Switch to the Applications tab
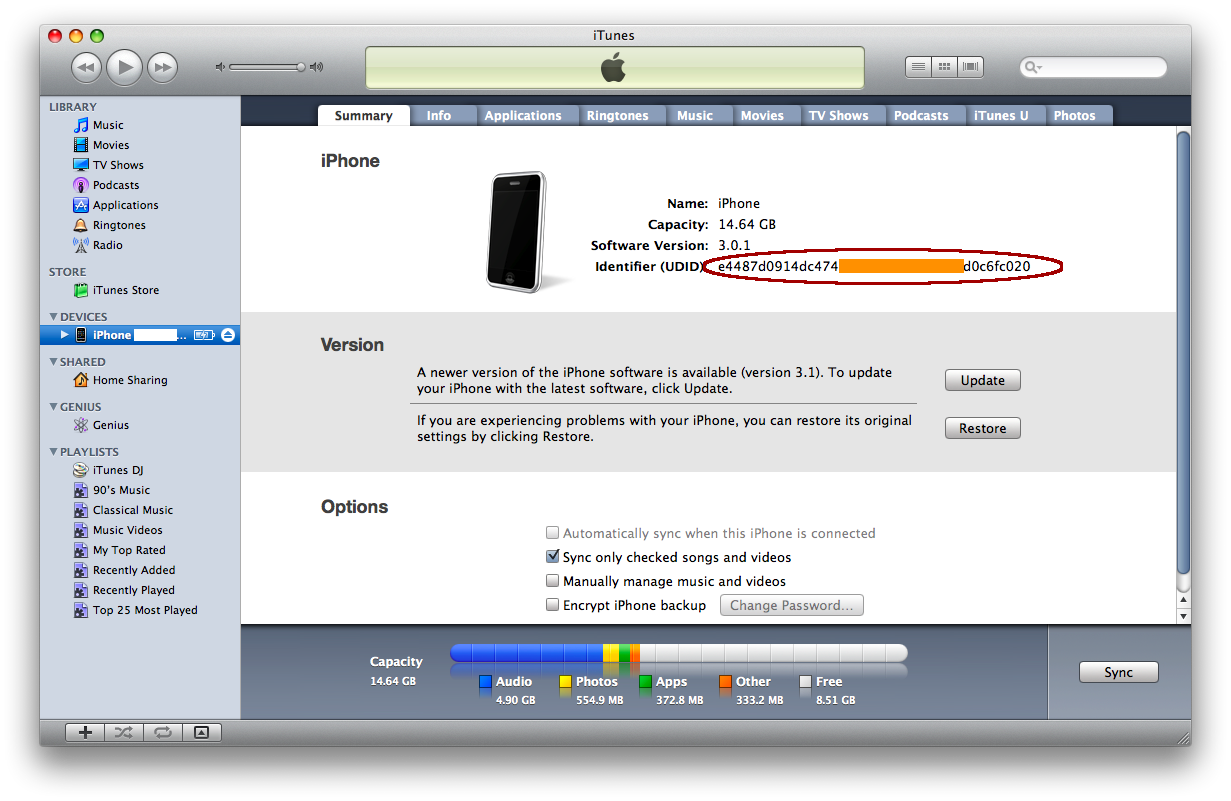This screenshot has height=801, width=1231. [522, 116]
